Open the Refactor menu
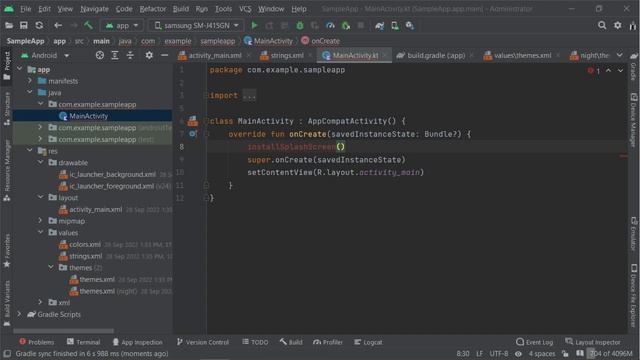This screenshot has width=640, height=360. 153,9
